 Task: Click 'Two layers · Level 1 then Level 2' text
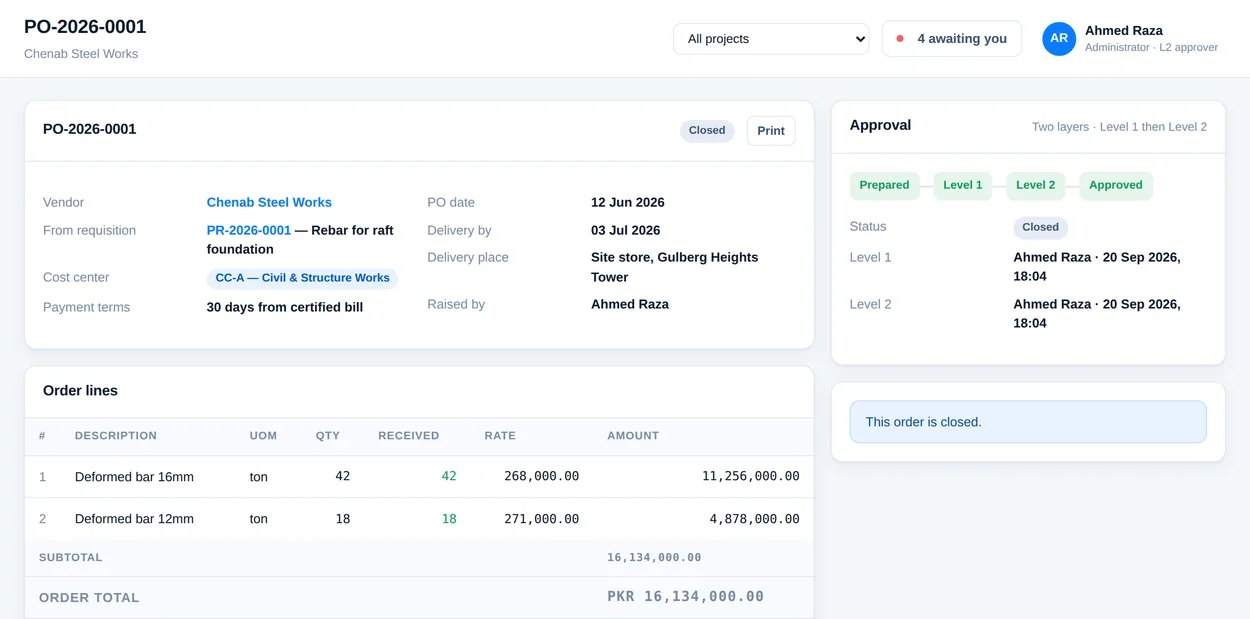1119,127
